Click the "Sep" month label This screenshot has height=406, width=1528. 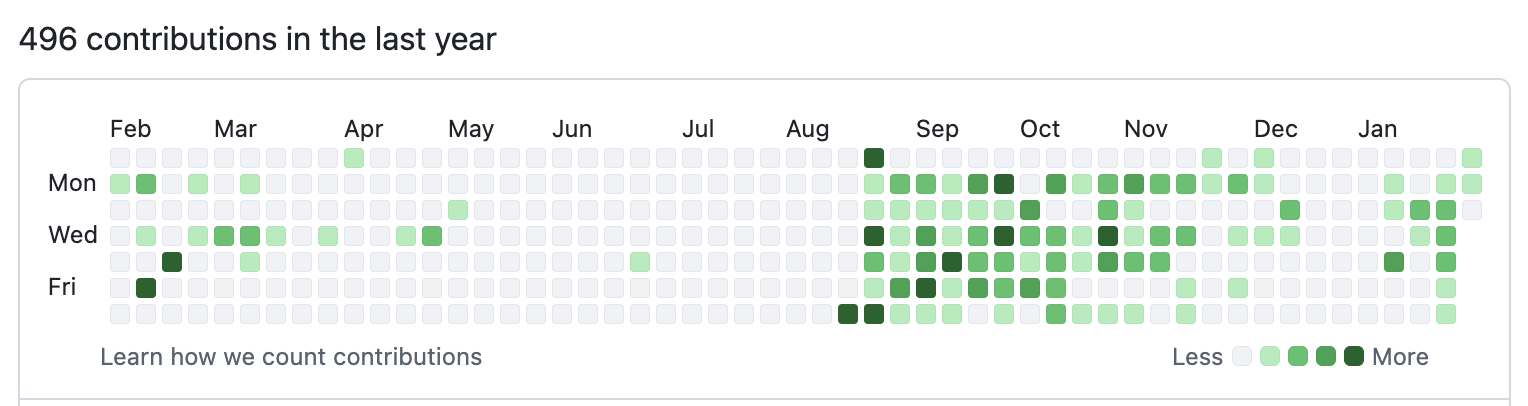pos(937,129)
